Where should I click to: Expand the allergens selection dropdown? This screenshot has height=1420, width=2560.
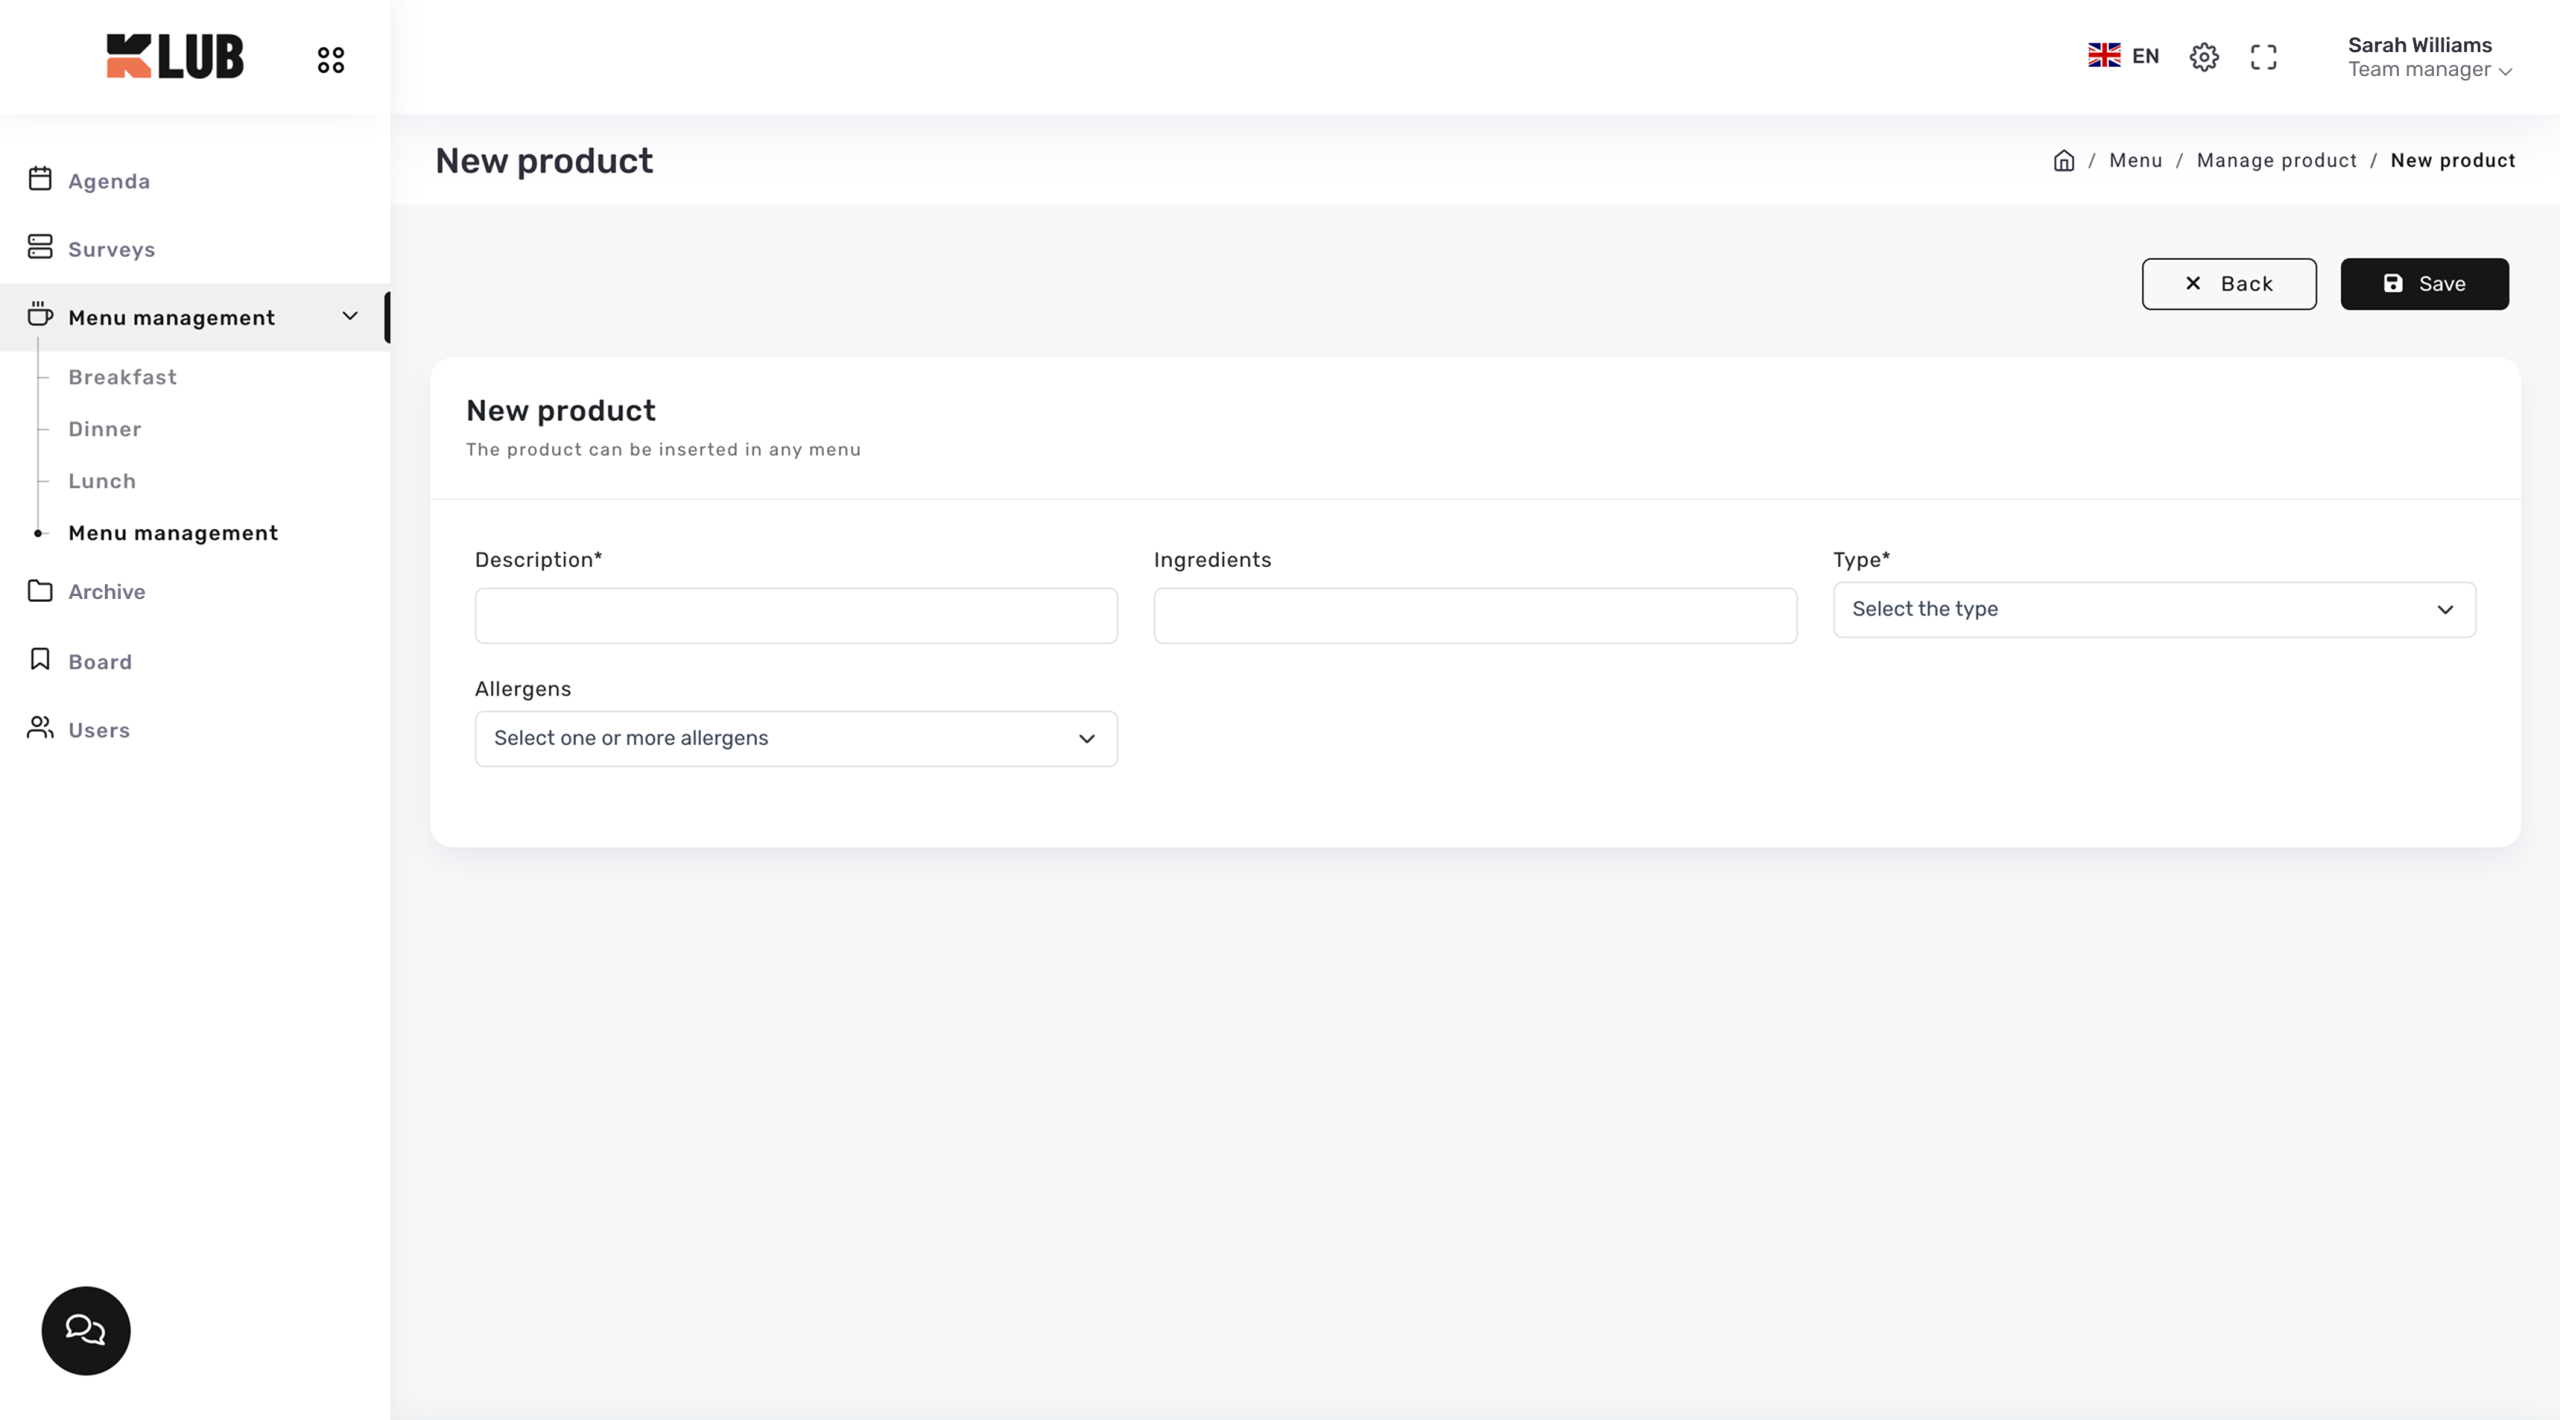click(x=796, y=738)
